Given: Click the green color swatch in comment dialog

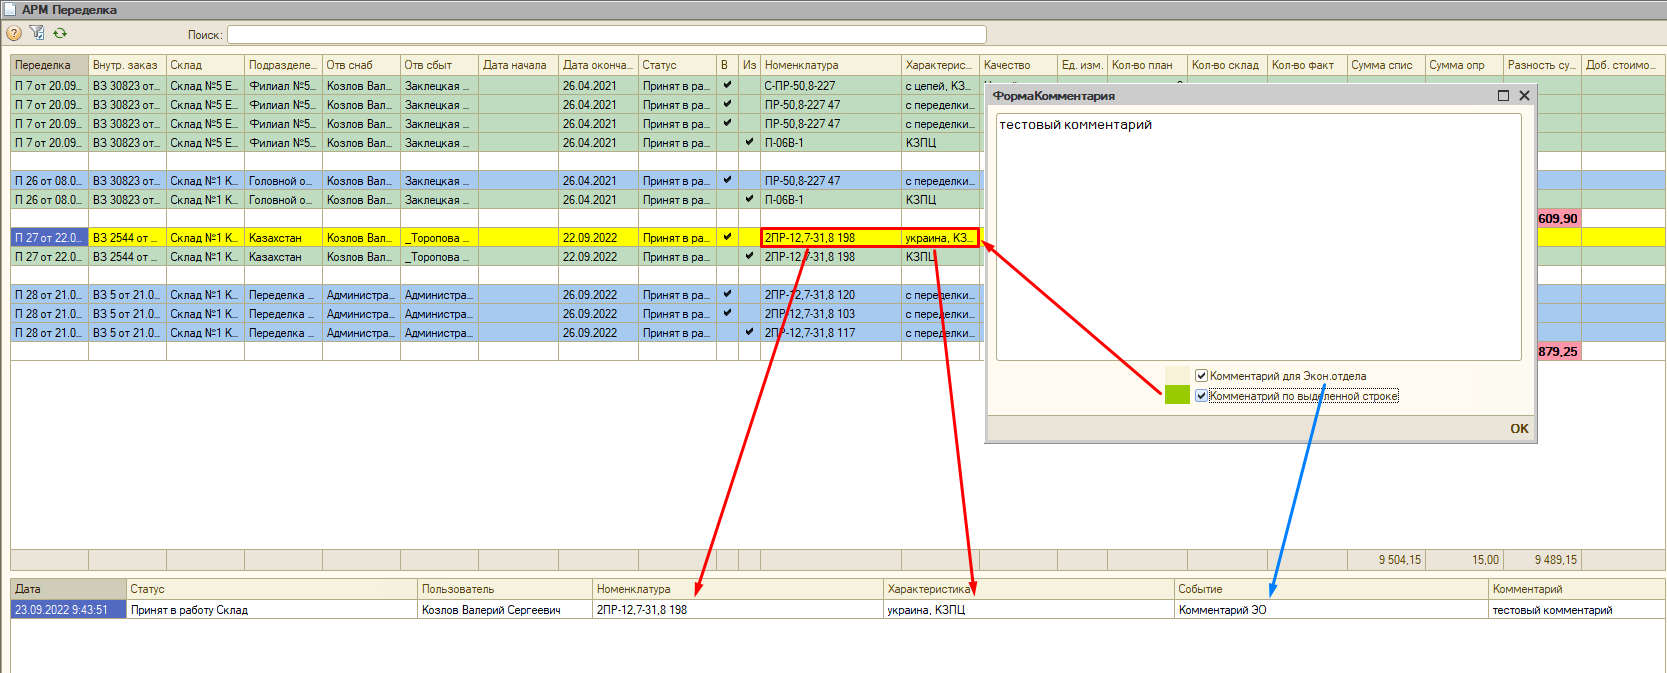Looking at the screenshot, I should pos(1177,395).
